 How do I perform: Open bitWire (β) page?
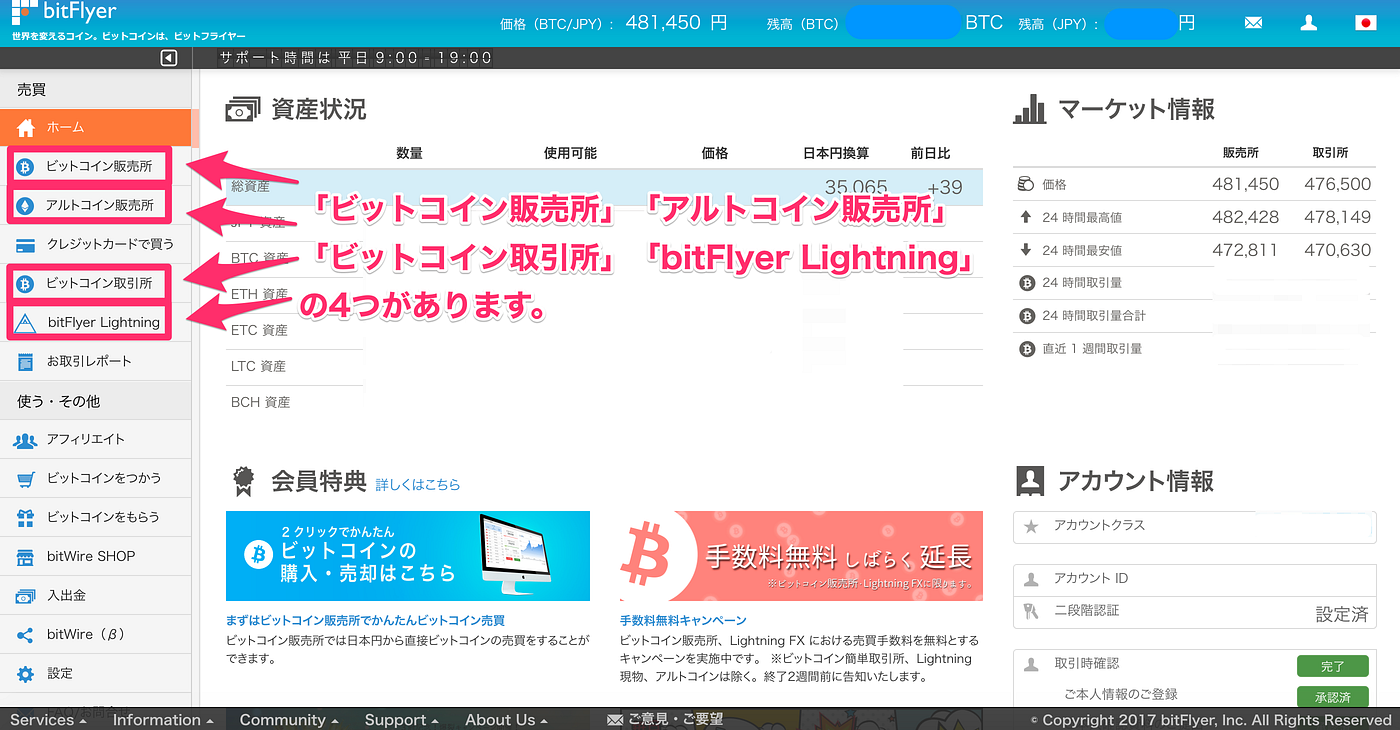pos(95,634)
